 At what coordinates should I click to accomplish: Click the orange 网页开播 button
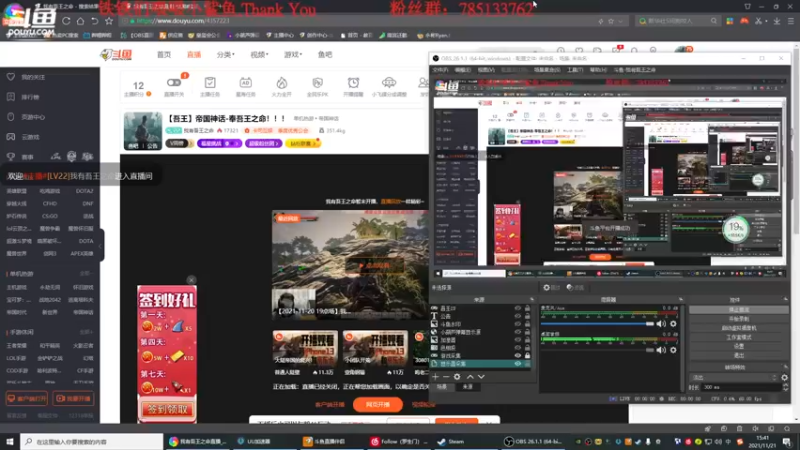(x=378, y=405)
